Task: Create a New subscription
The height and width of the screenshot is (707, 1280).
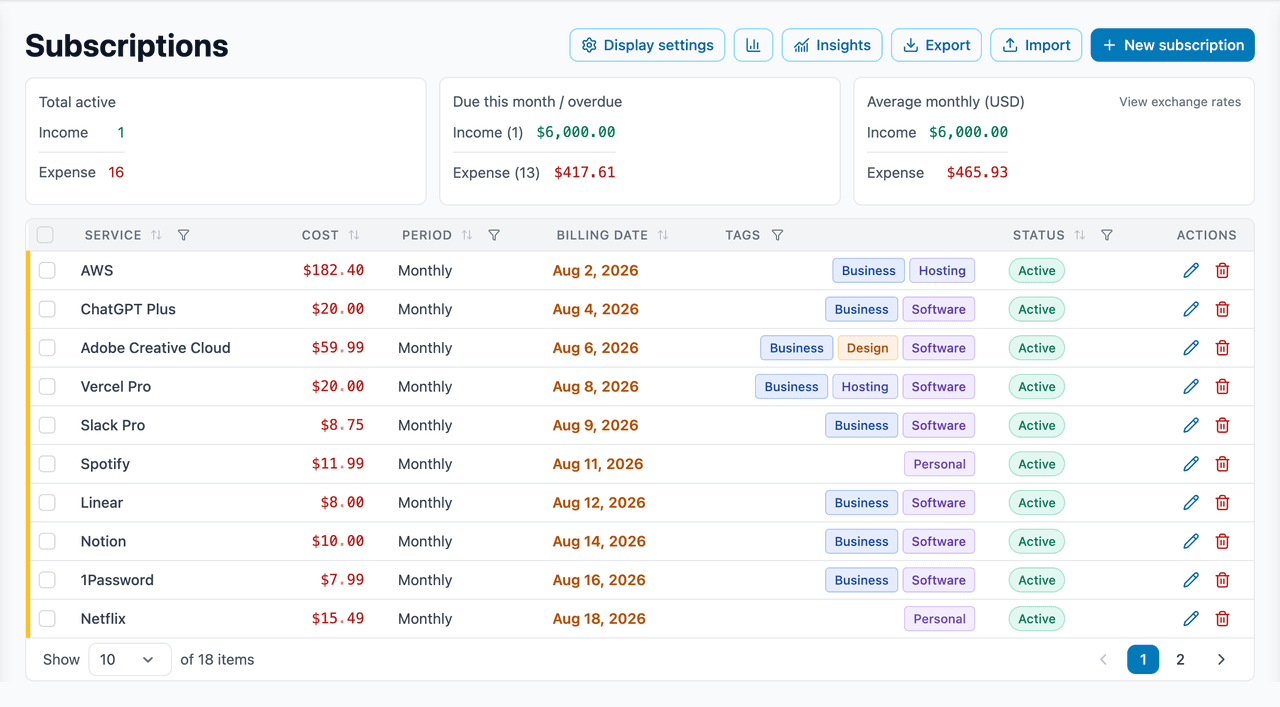Action: [x=1172, y=45]
